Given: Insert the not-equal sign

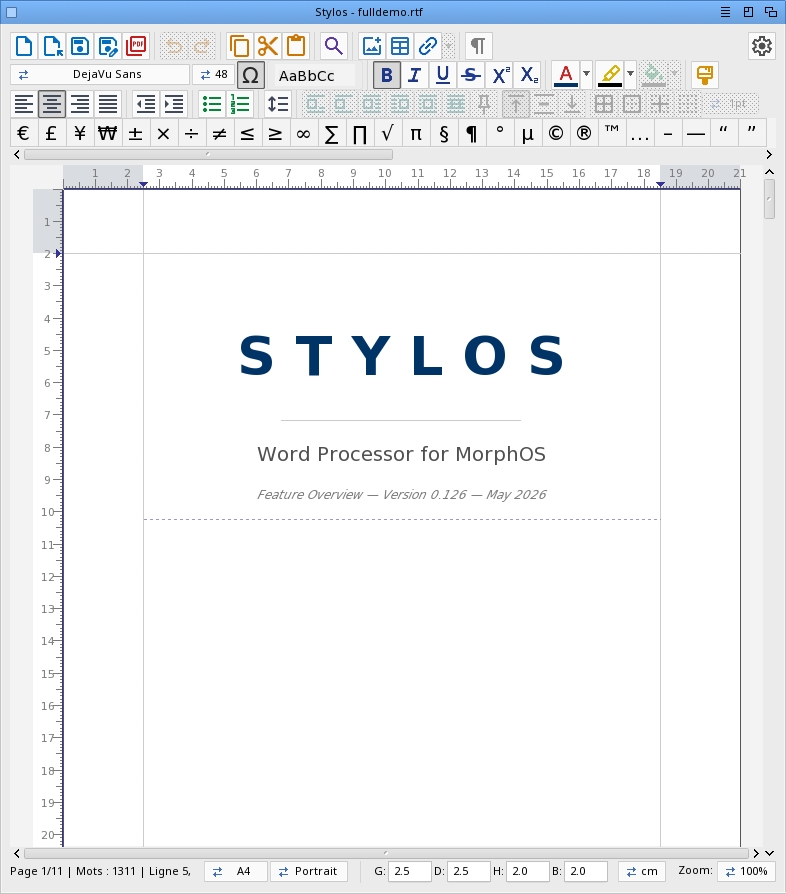Looking at the screenshot, I should point(219,133).
